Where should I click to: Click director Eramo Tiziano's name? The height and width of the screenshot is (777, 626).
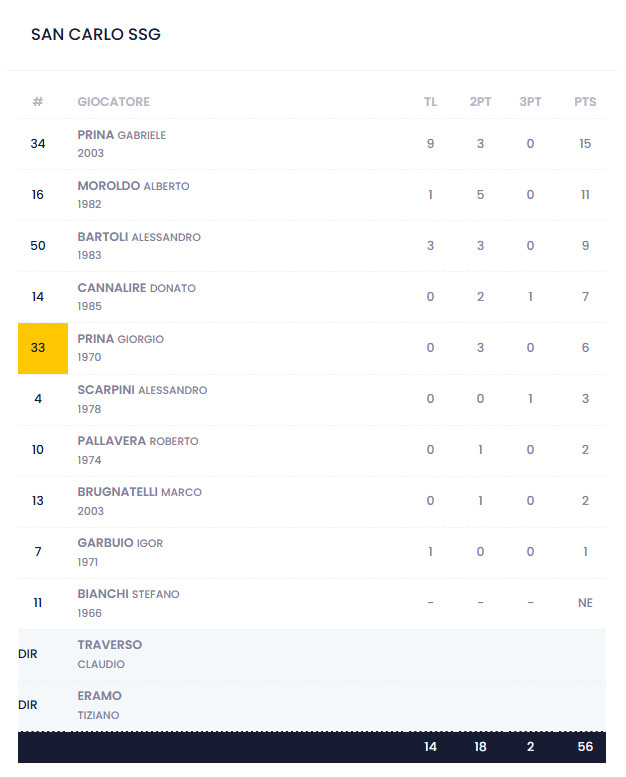pos(99,696)
